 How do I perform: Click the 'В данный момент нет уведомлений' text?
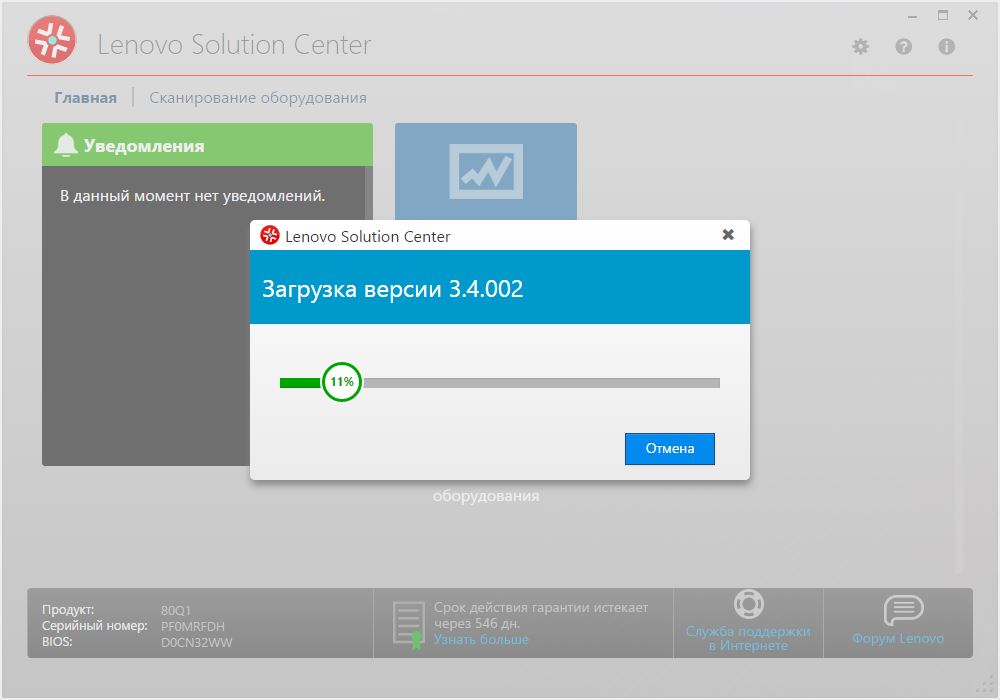tap(193, 196)
